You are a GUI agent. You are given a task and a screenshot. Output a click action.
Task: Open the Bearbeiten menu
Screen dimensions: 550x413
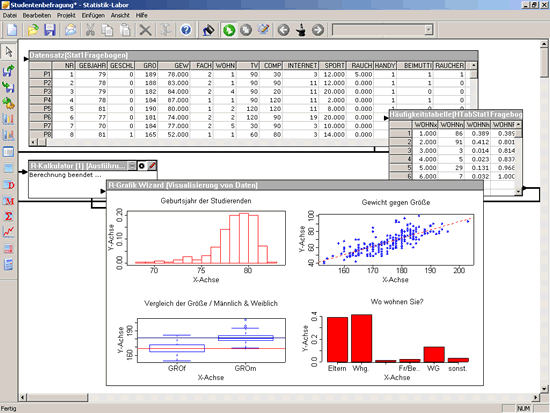tap(37, 15)
